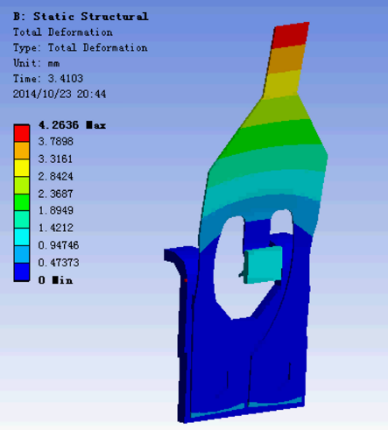Click the cyan block inside the model opening
Screen dimensions: 388x430
coord(264,265)
